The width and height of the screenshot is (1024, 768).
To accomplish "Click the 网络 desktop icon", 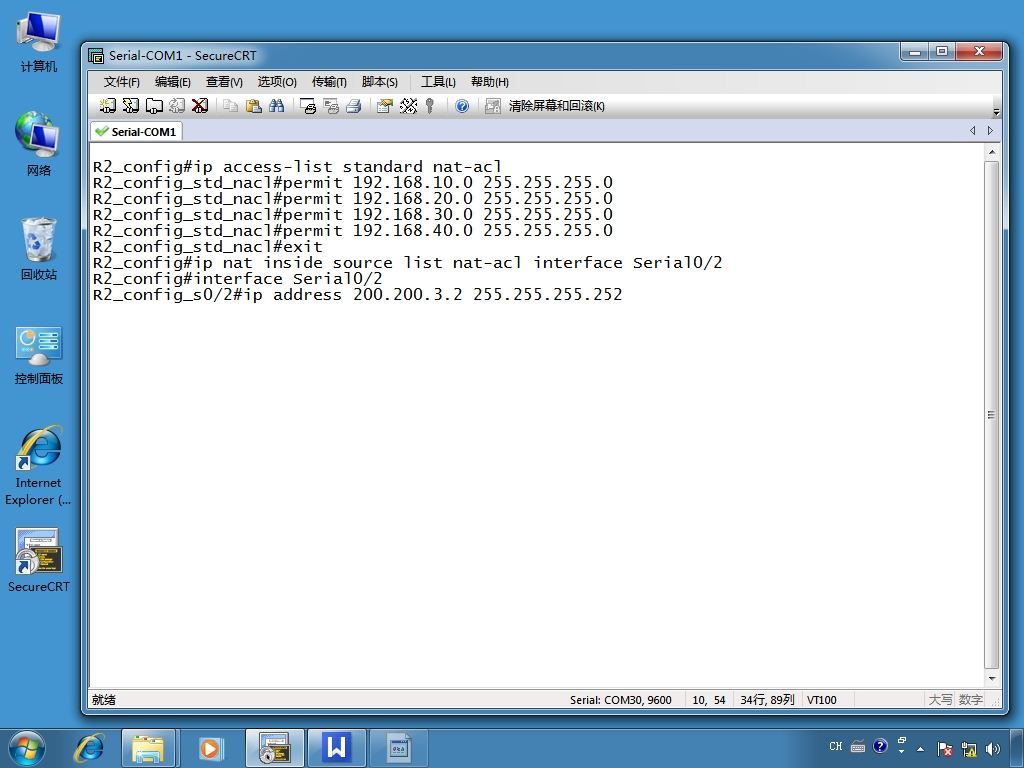I will click(x=39, y=144).
